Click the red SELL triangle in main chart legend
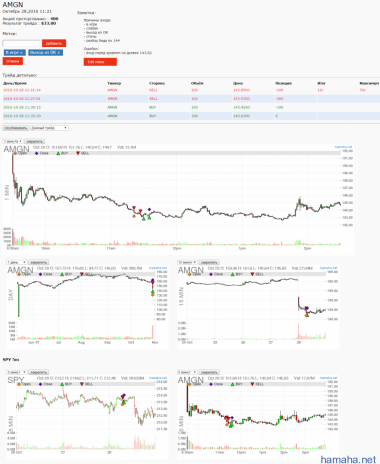This screenshot has height=464, width=380. (78, 153)
